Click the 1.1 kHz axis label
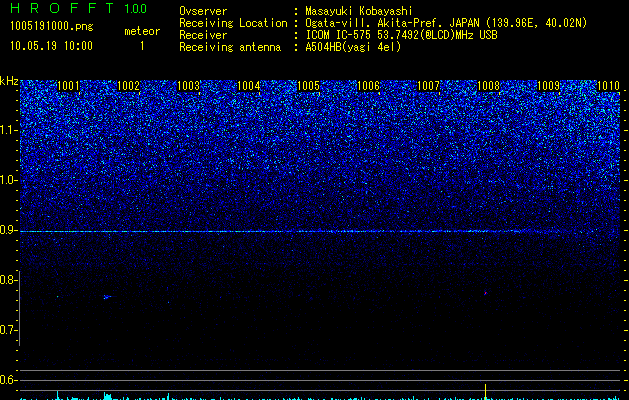 [x=8, y=130]
